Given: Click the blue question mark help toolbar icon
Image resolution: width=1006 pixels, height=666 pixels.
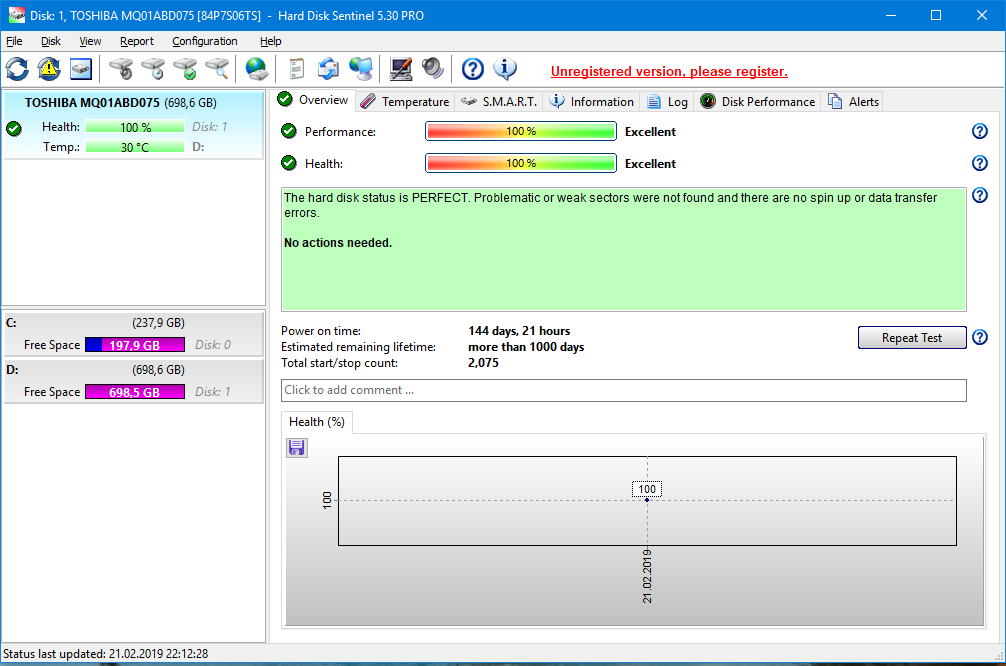Looking at the screenshot, I should click(473, 69).
